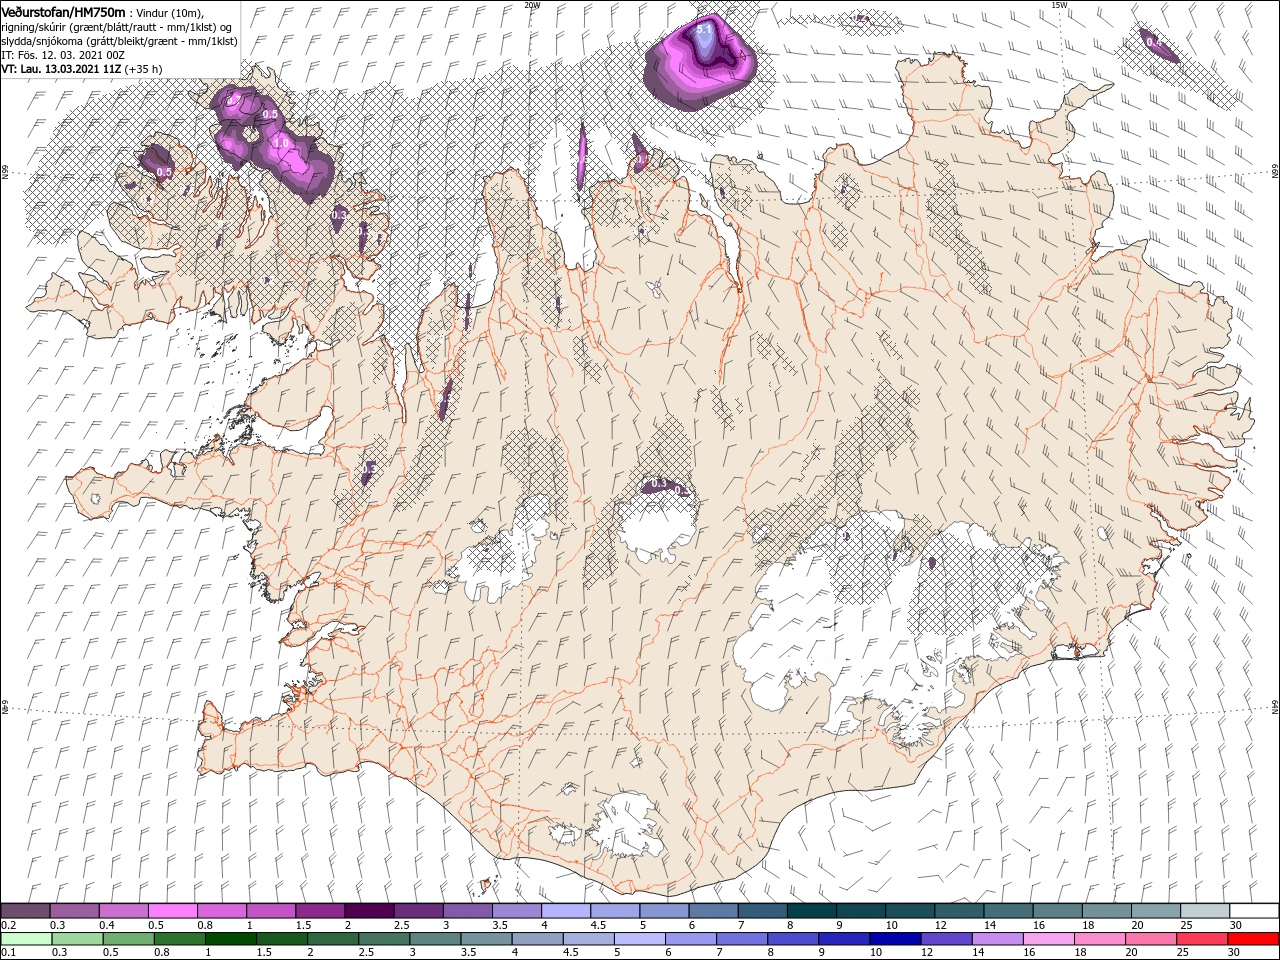Select lower-row swatch between 4 and 4.5

(x=538, y=939)
